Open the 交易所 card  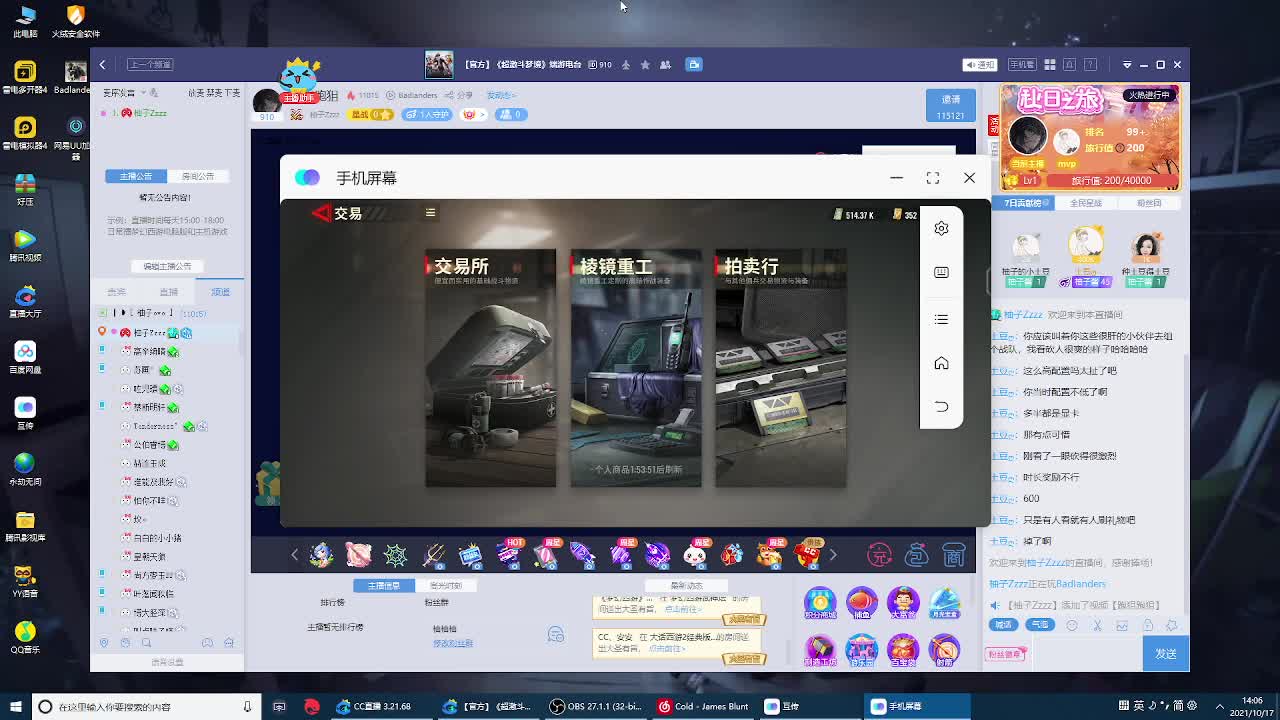(490, 368)
